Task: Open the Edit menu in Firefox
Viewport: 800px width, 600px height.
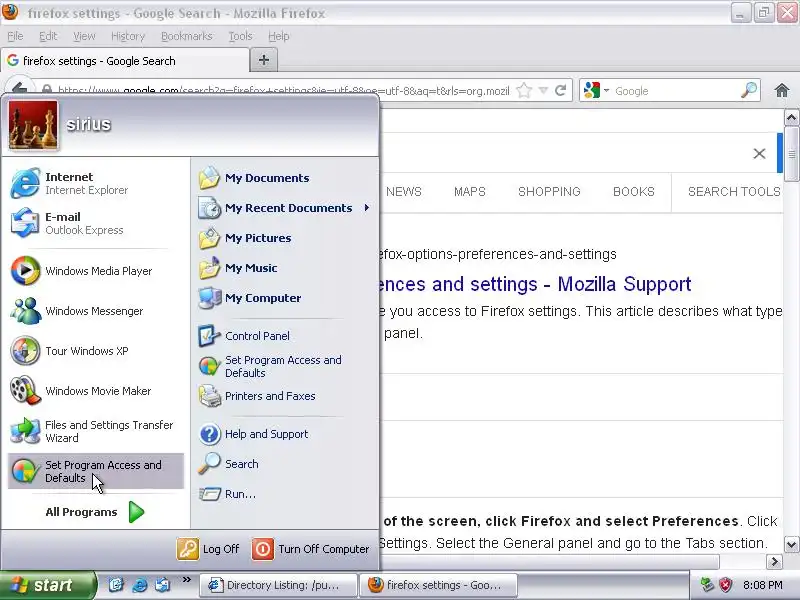Action: coord(48,36)
